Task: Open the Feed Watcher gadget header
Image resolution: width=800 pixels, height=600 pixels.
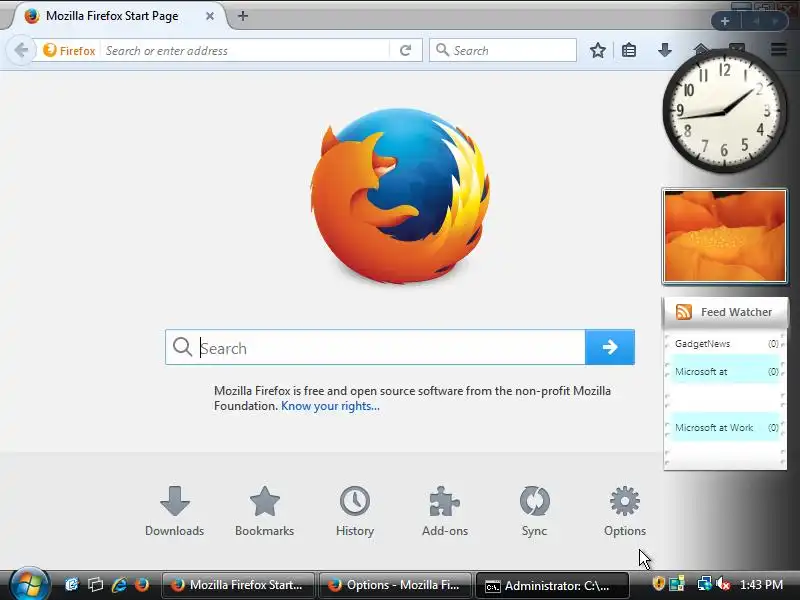Action: point(725,312)
